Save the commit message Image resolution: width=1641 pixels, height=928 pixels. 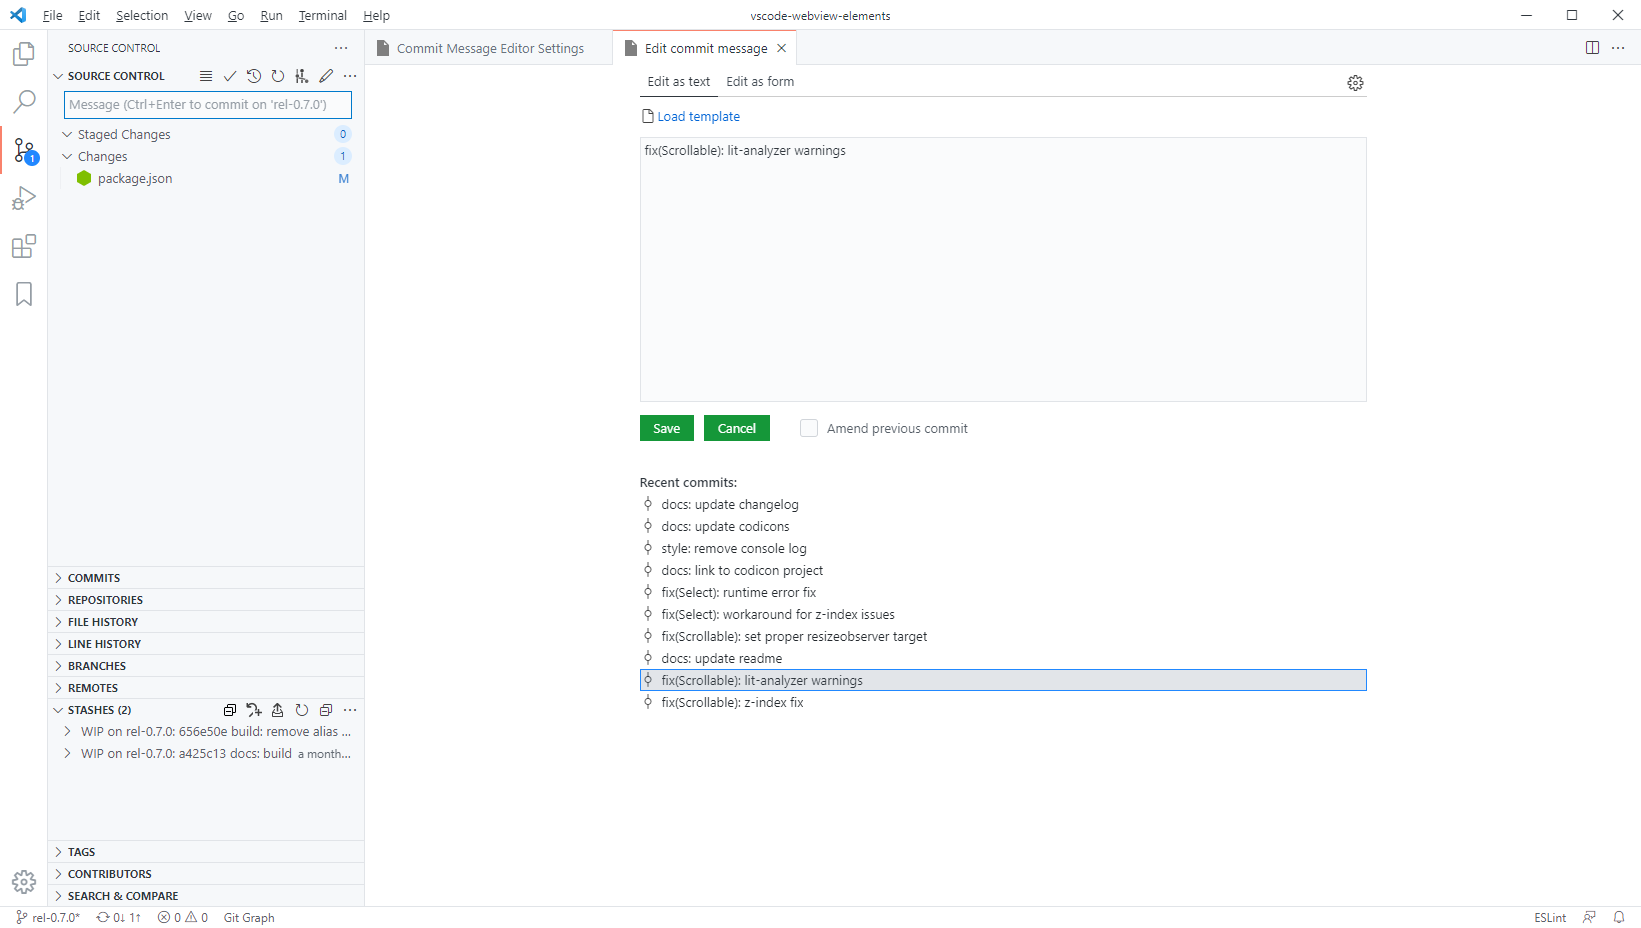666,428
